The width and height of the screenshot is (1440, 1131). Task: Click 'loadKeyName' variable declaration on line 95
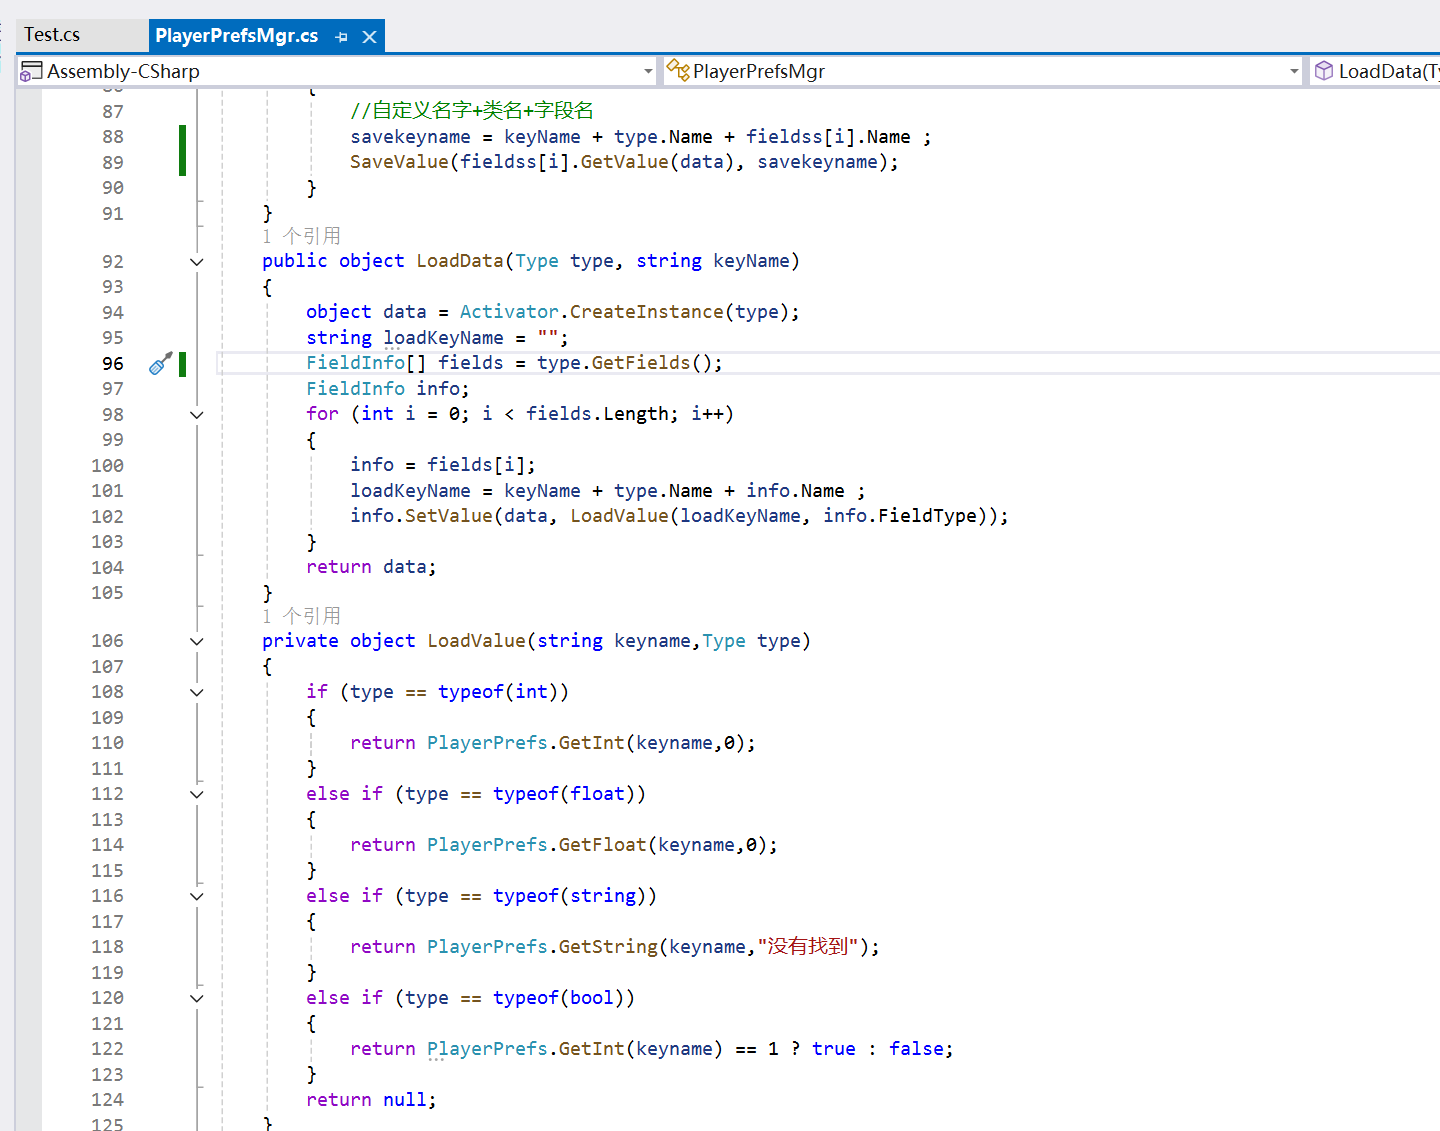pyautogui.click(x=443, y=338)
